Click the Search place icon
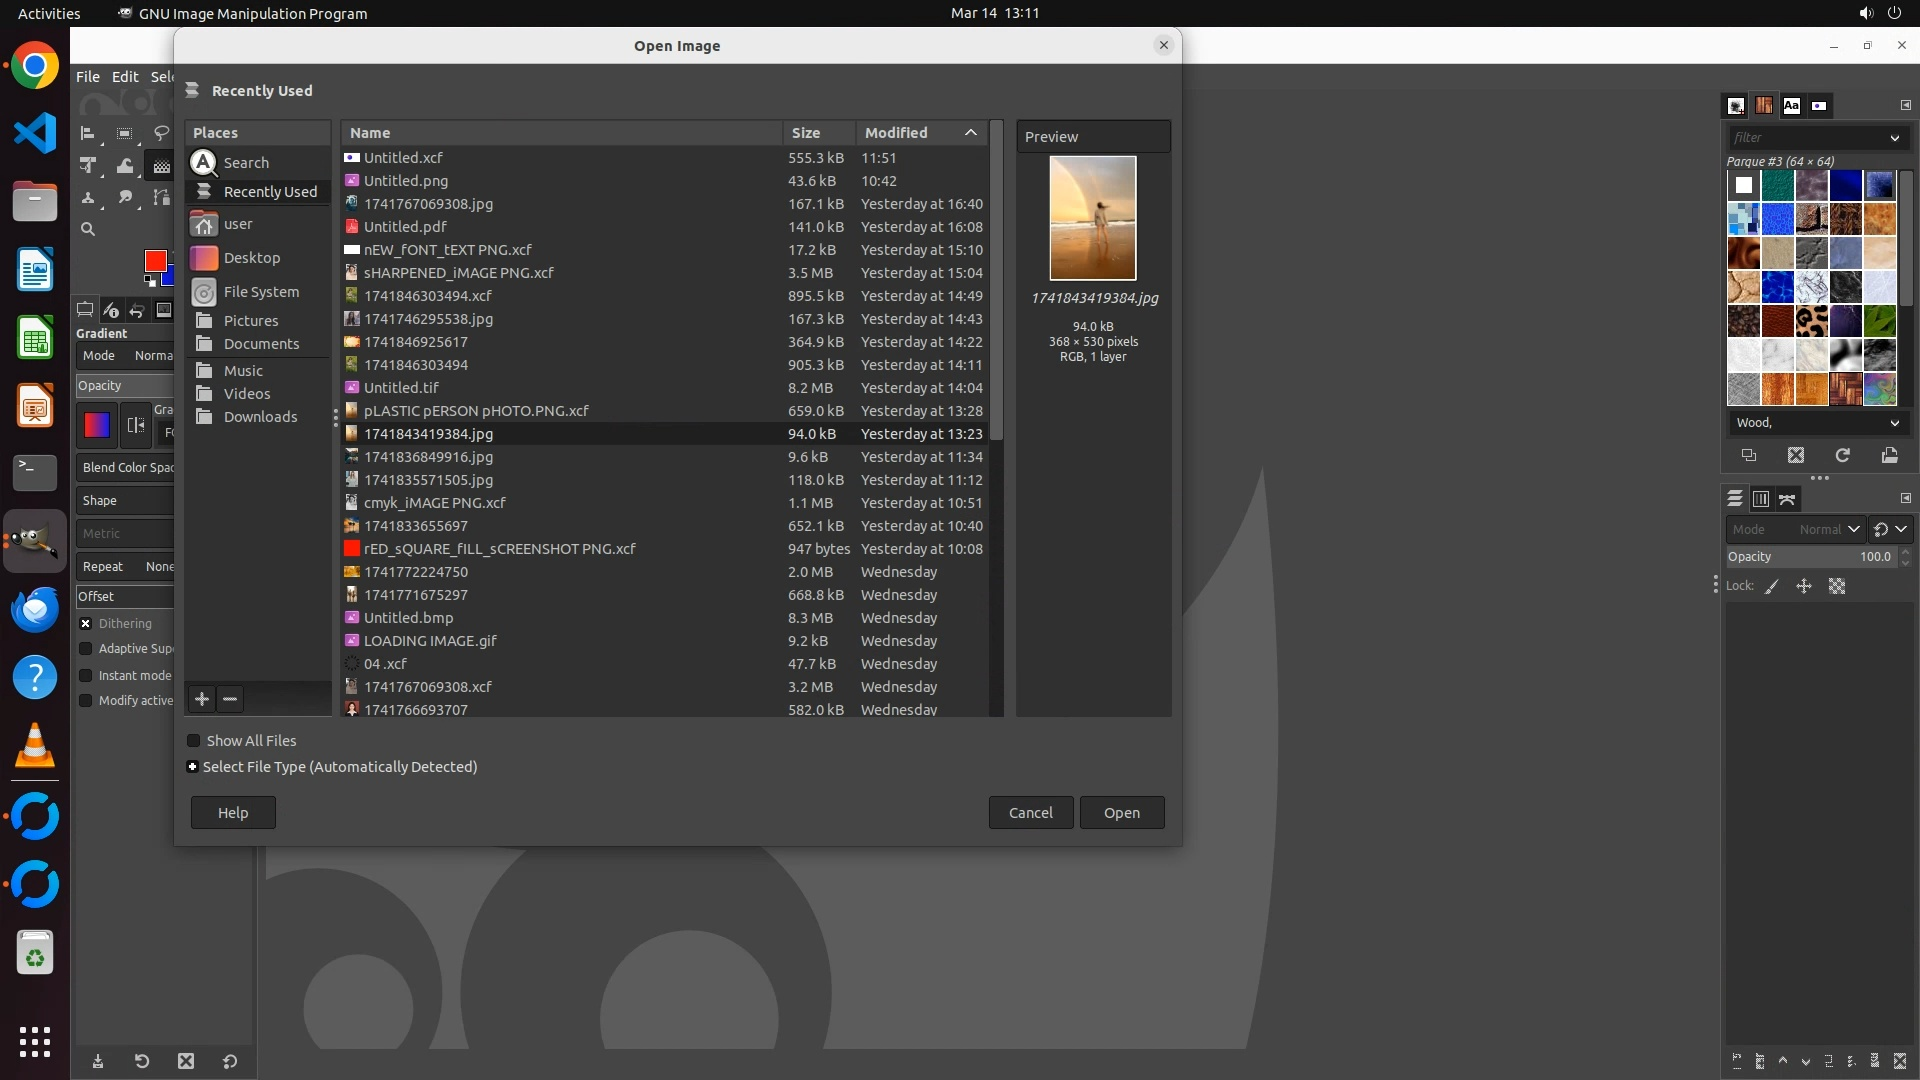This screenshot has height=1080, width=1920. click(x=204, y=162)
